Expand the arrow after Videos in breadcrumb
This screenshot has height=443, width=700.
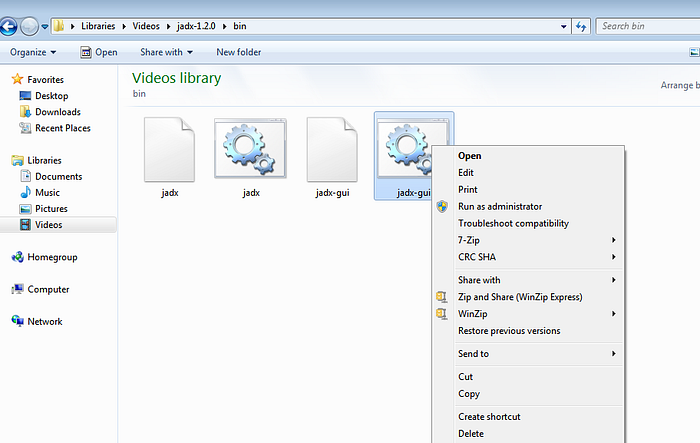[x=168, y=26]
